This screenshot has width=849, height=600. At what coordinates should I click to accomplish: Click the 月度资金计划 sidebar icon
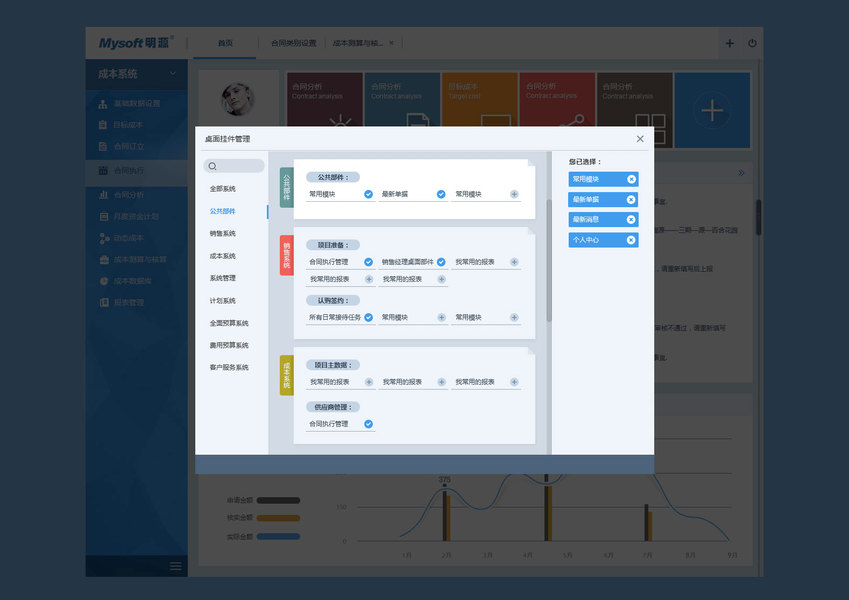[x=104, y=217]
